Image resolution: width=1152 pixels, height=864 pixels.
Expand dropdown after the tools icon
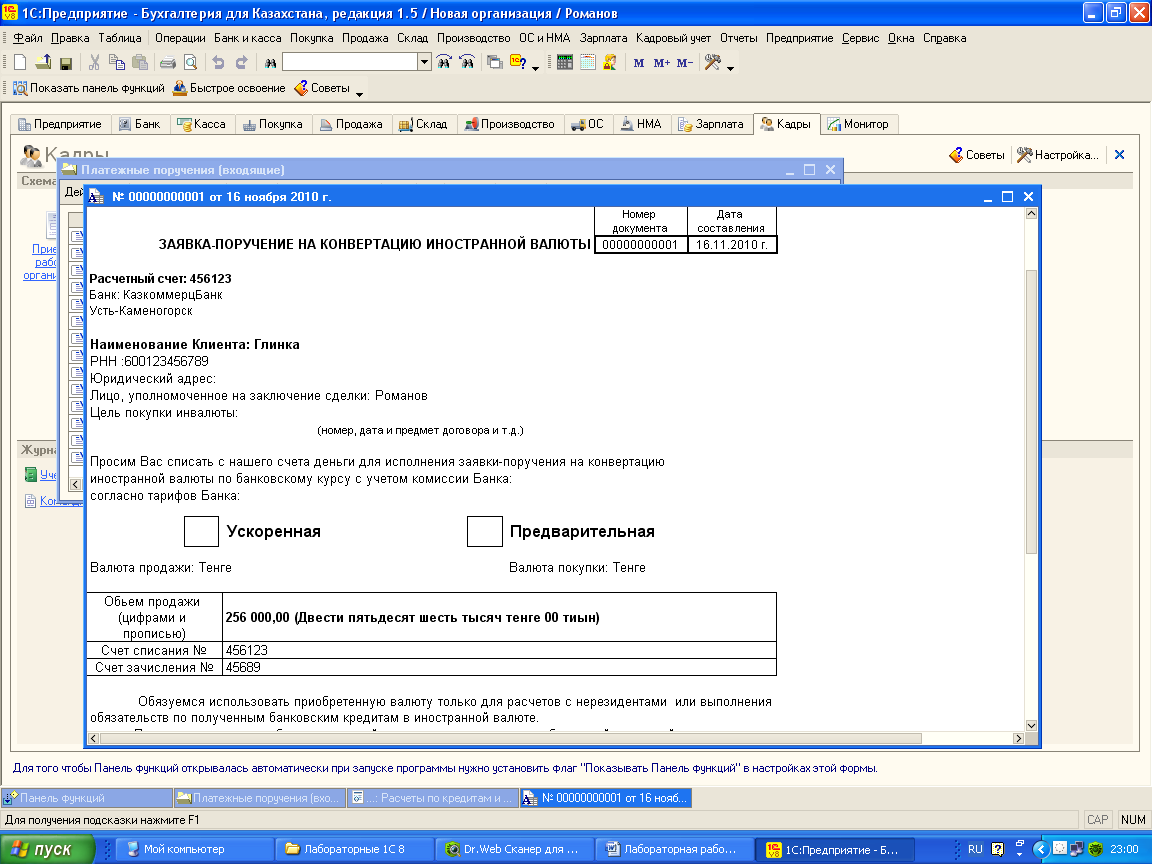tap(730, 68)
